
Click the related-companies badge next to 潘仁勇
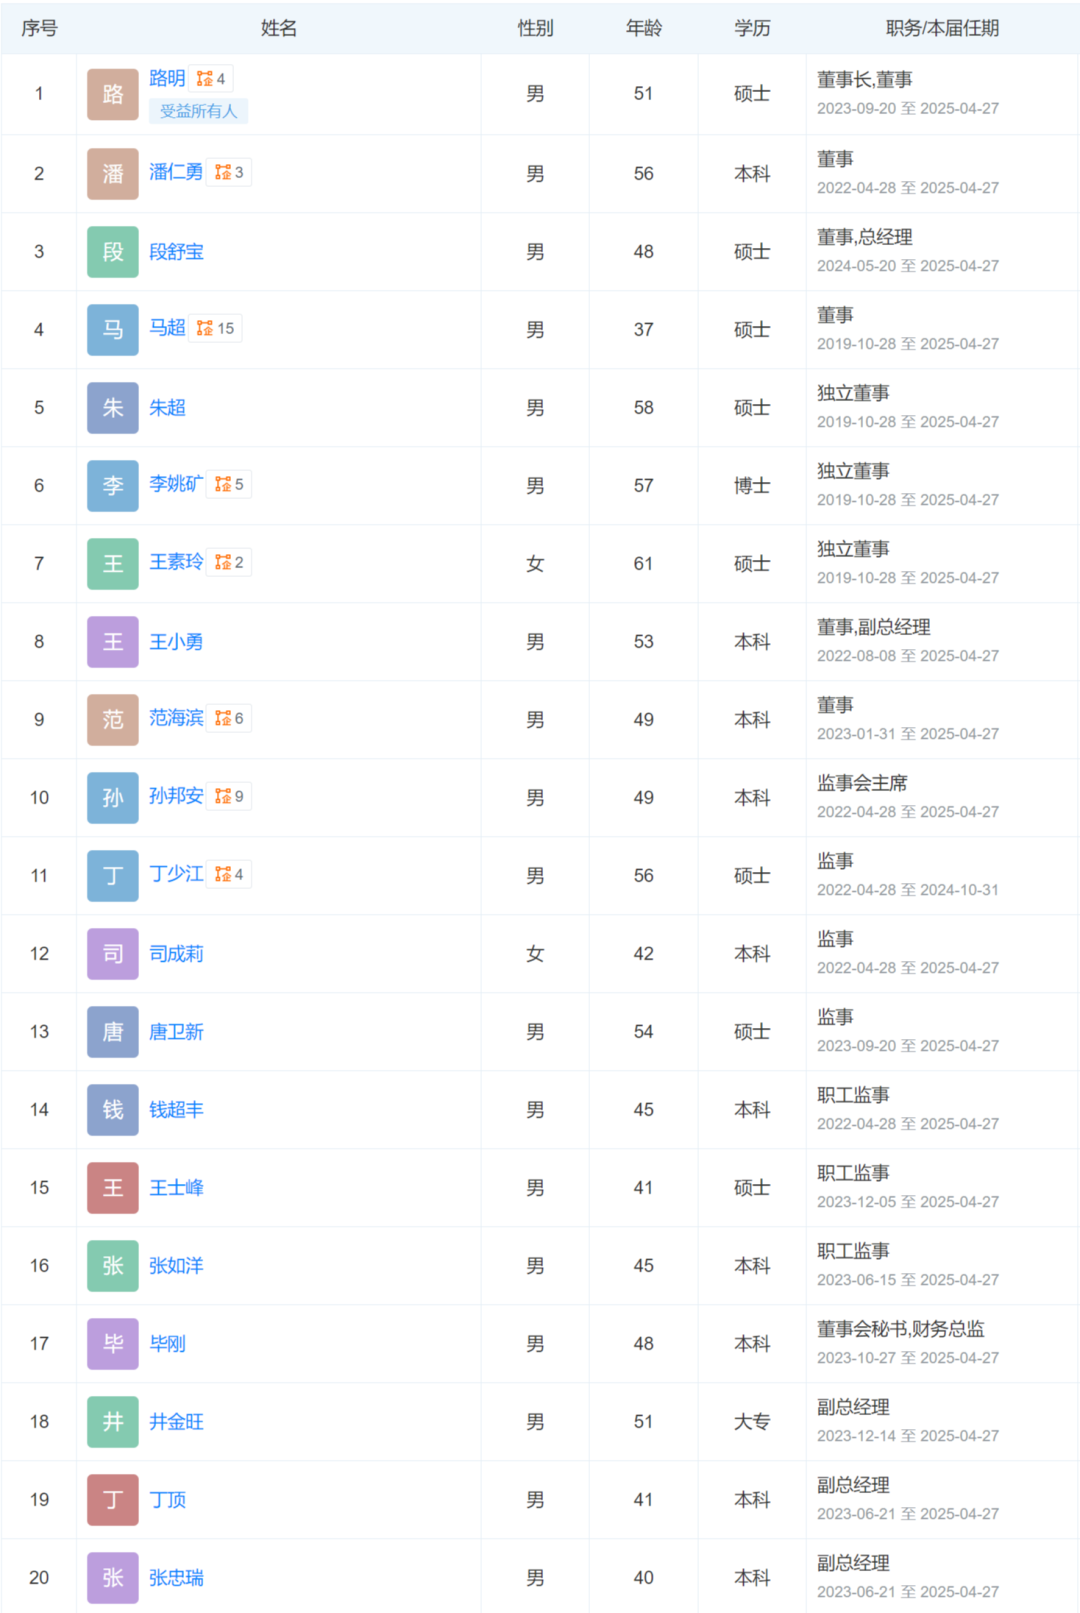(x=229, y=173)
